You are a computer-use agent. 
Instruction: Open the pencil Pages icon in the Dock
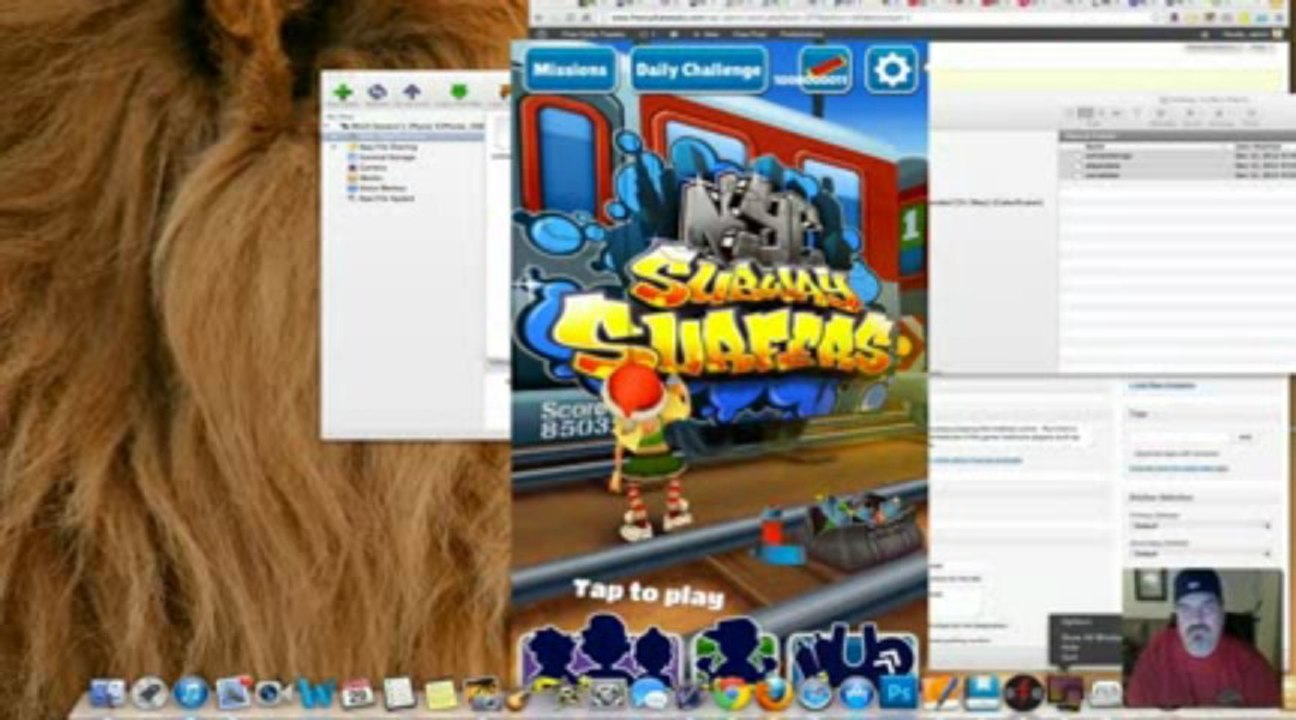[x=940, y=693]
